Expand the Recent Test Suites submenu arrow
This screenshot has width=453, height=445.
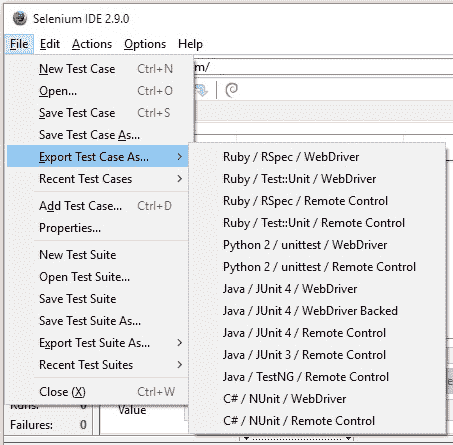pos(180,365)
